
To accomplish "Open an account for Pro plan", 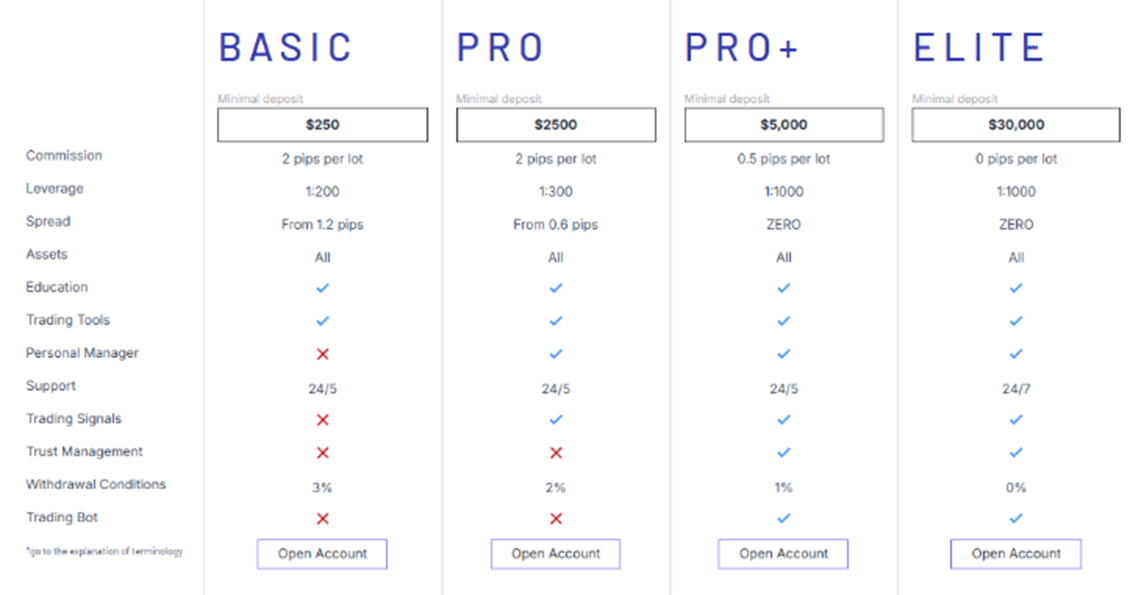I will pyautogui.click(x=555, y=554).
